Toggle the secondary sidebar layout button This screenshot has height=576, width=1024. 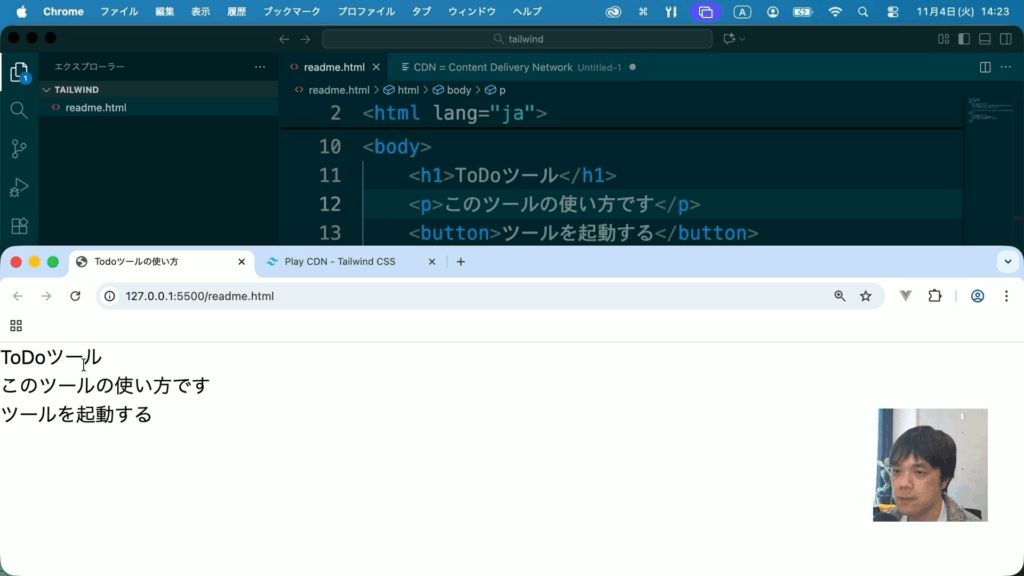point(1006,39)
